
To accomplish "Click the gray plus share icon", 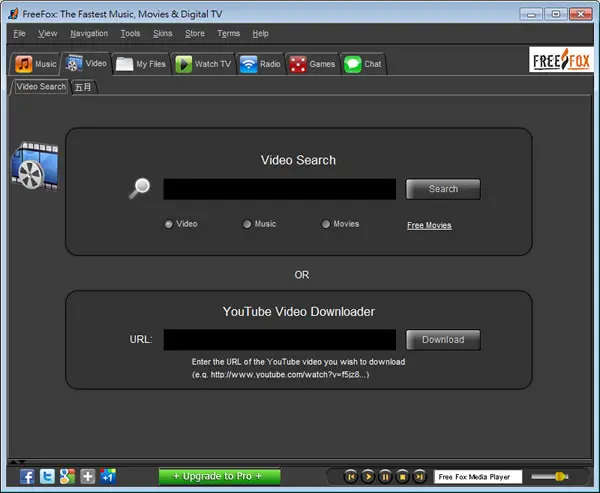I will tap(88, 477).
